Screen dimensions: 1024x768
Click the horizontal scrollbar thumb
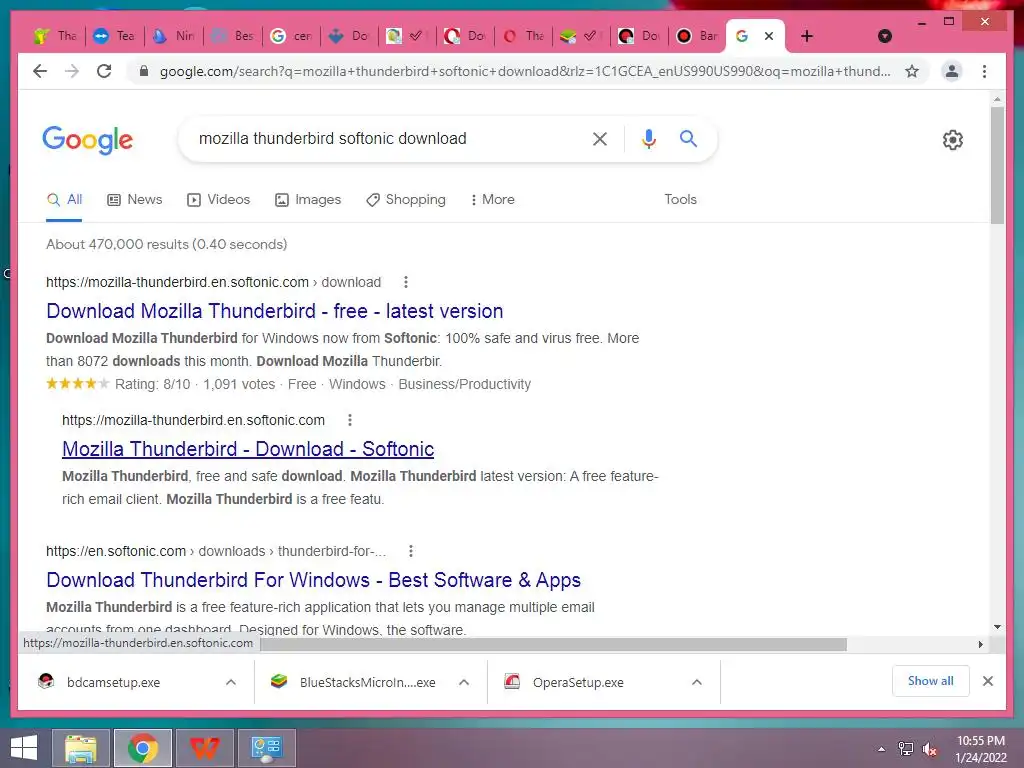tap(553, 645)
